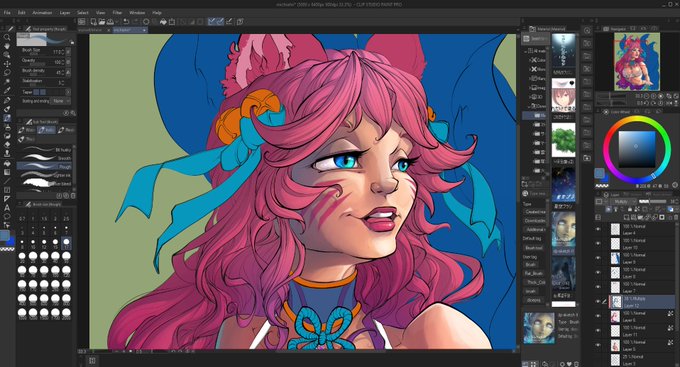The height and width of the screenshot is (367, 680).
Task: Click the green tree material thumbnail
Action: (x=563, y=140)
